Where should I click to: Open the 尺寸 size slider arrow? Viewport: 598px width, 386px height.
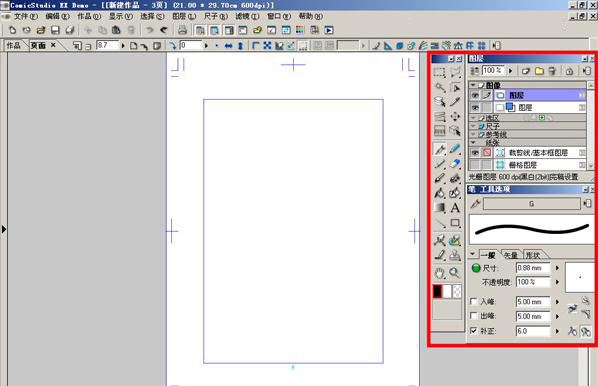click(557, 268)
